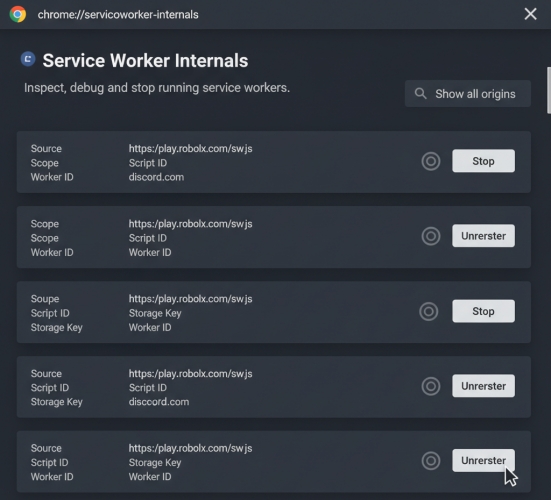Select the circular icon in the Scope, Scope card
The width and height of the screenshot is (551, 500).
click(x=431, y=236)
